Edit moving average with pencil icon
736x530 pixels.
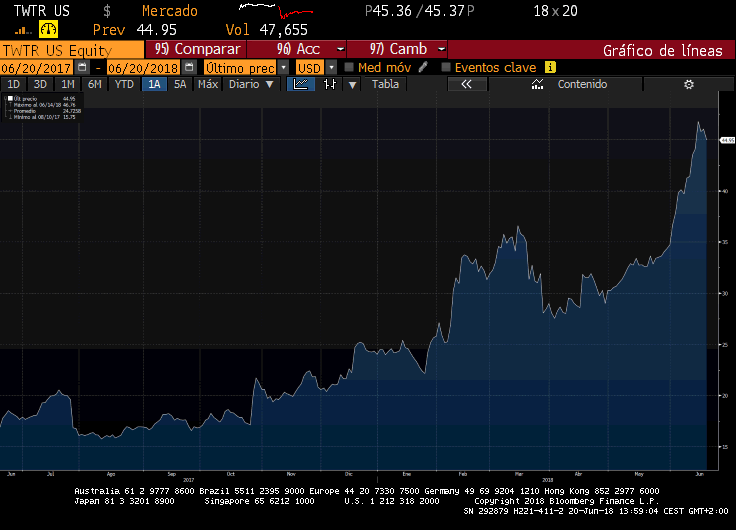(423, 67)
